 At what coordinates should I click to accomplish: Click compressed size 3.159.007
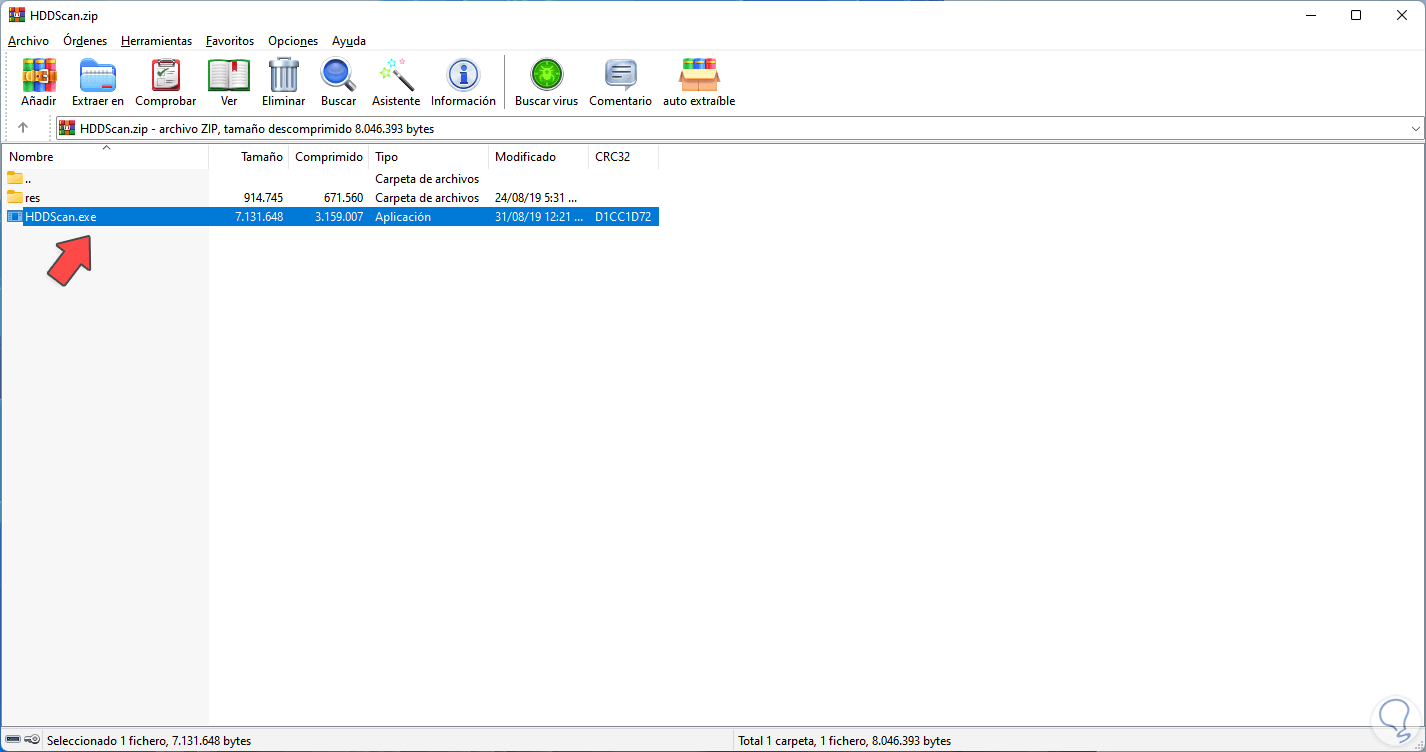(x=339, y=216)
